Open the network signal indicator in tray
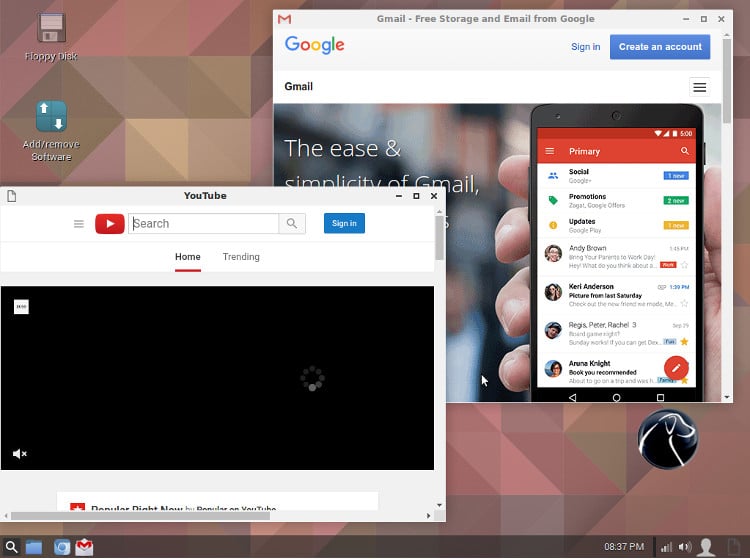This screenshot has height=559, width=750. (x=665, y=547)
